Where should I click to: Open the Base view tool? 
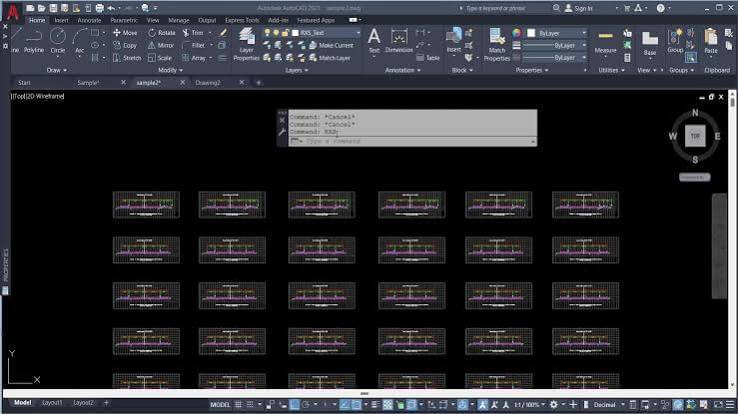(650, 43)
